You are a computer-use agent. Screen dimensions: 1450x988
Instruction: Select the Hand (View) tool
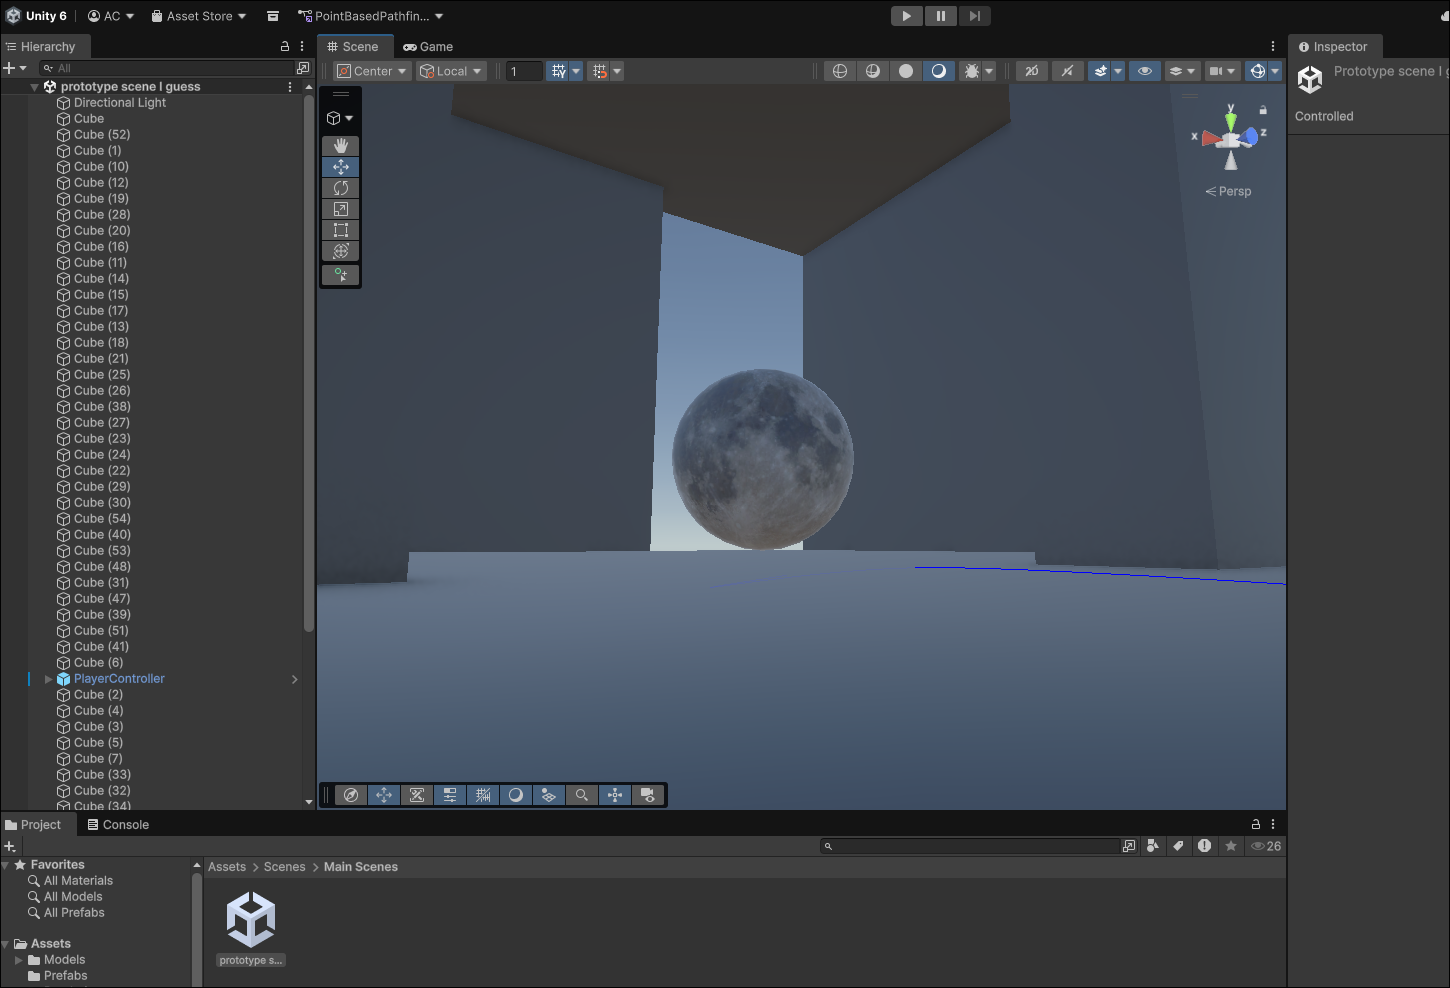click(x=341, y=146)
